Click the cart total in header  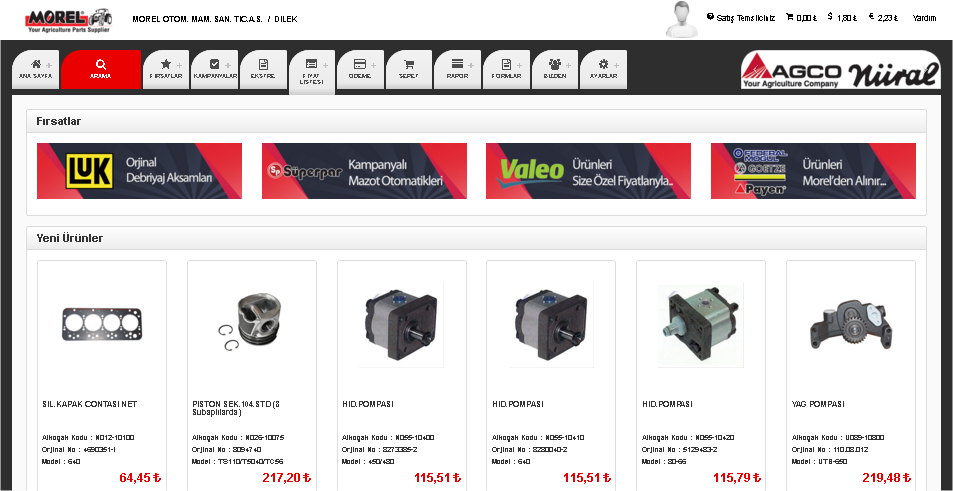tap(802, 18)
